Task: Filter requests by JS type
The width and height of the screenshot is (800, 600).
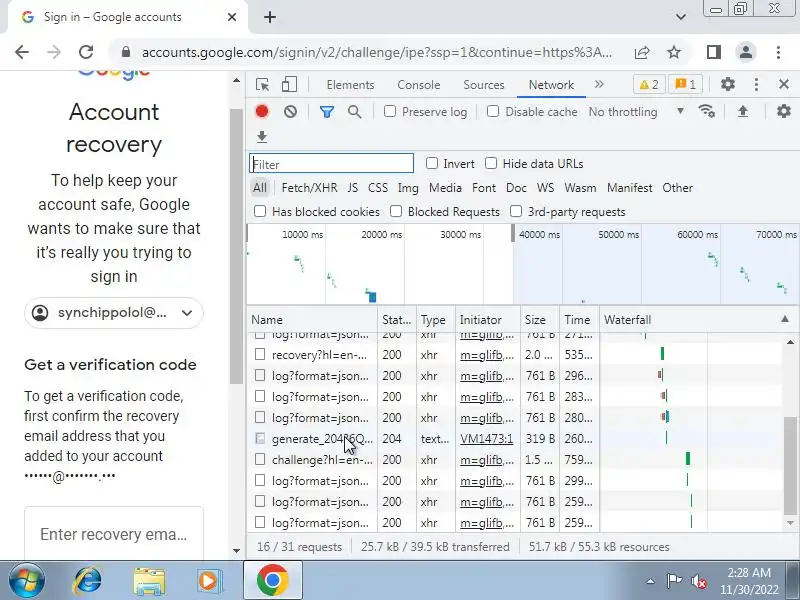Action: coord(353,188)
